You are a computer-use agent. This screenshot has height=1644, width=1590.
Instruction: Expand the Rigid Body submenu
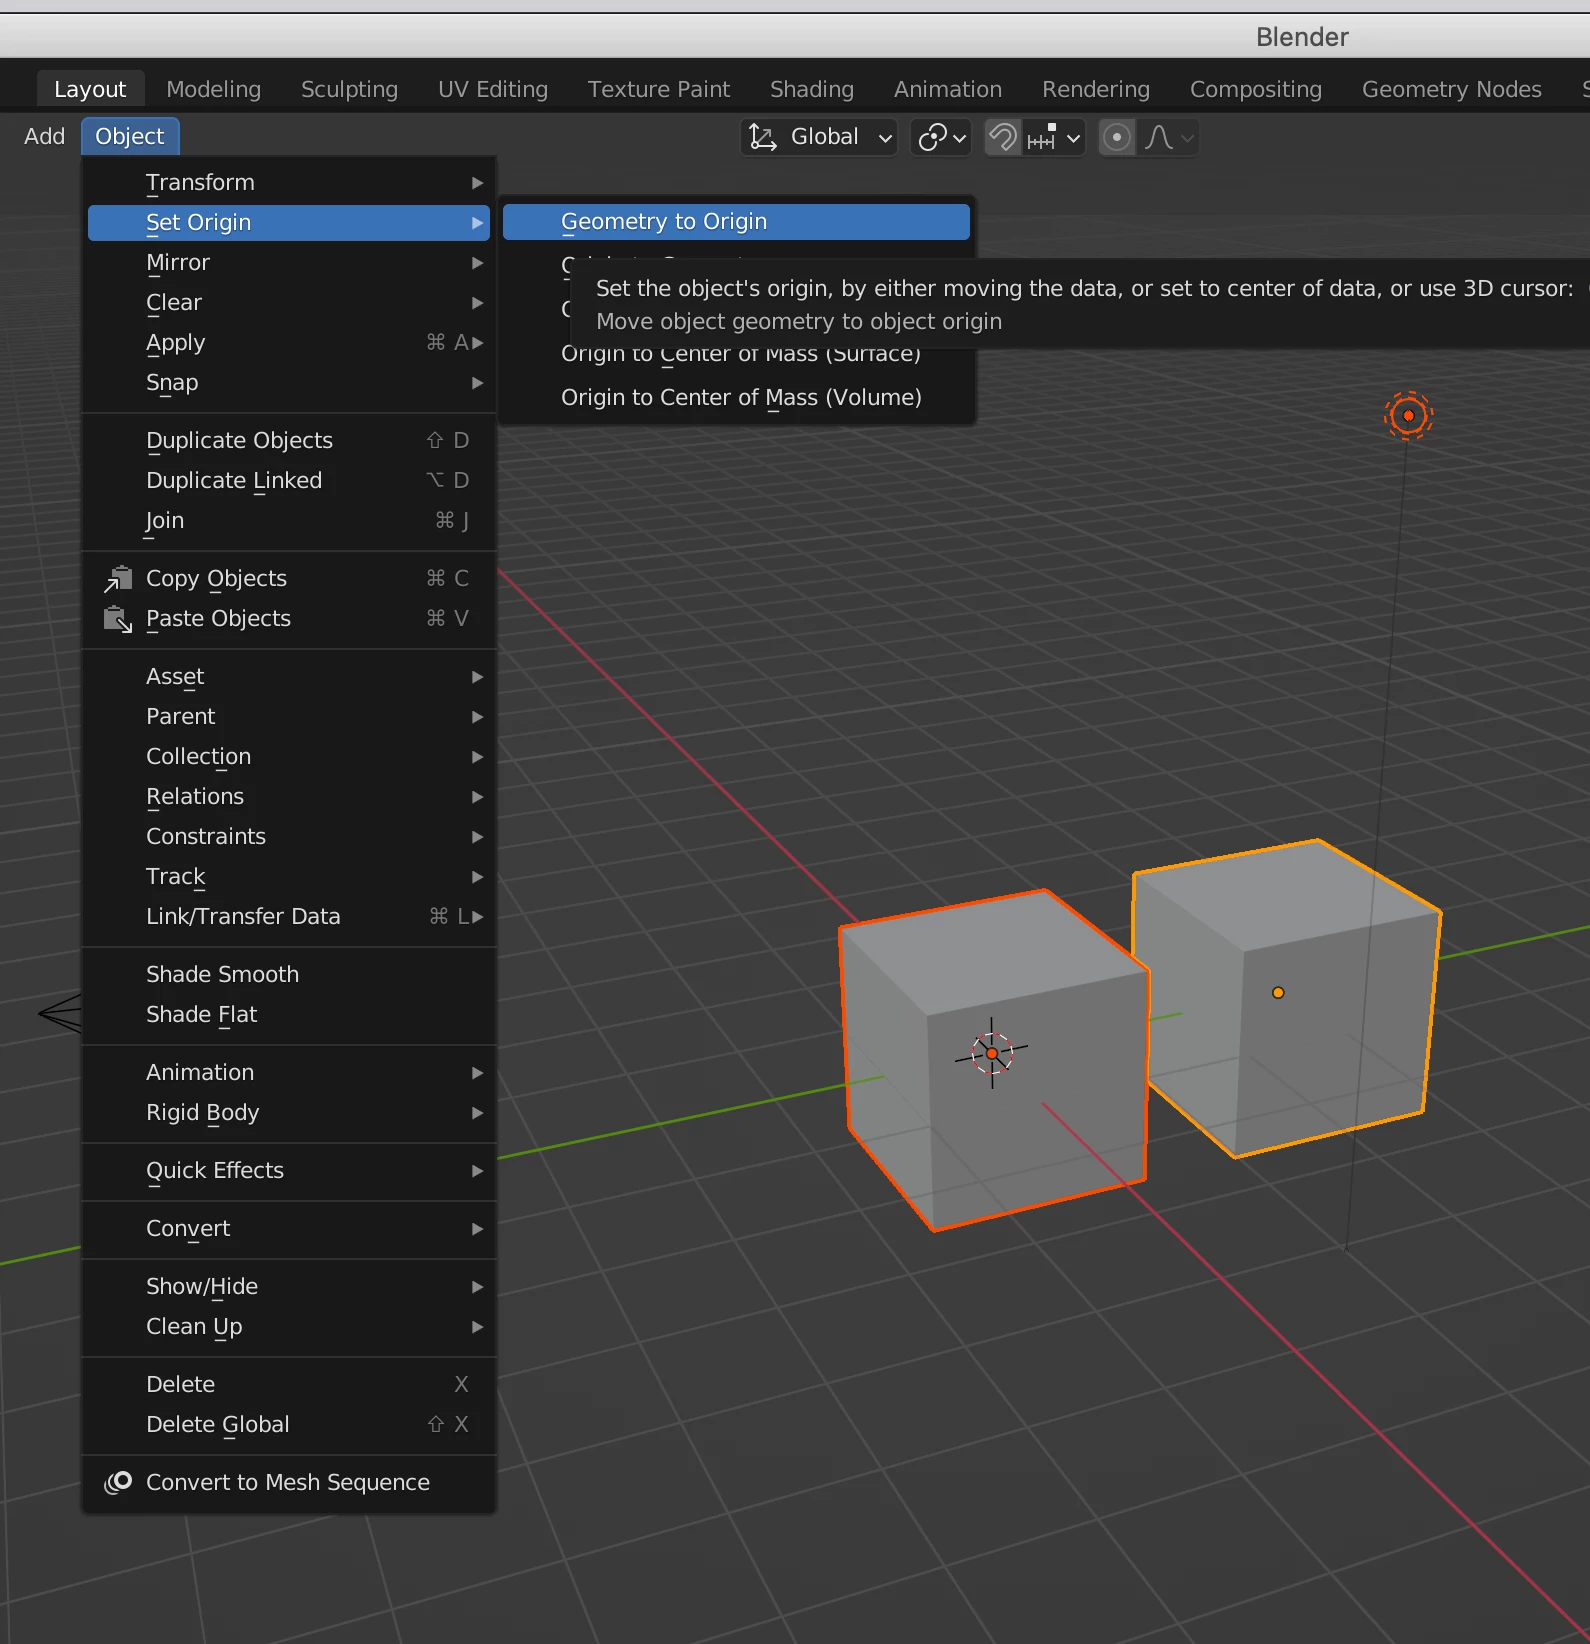tap(288, 1113)
